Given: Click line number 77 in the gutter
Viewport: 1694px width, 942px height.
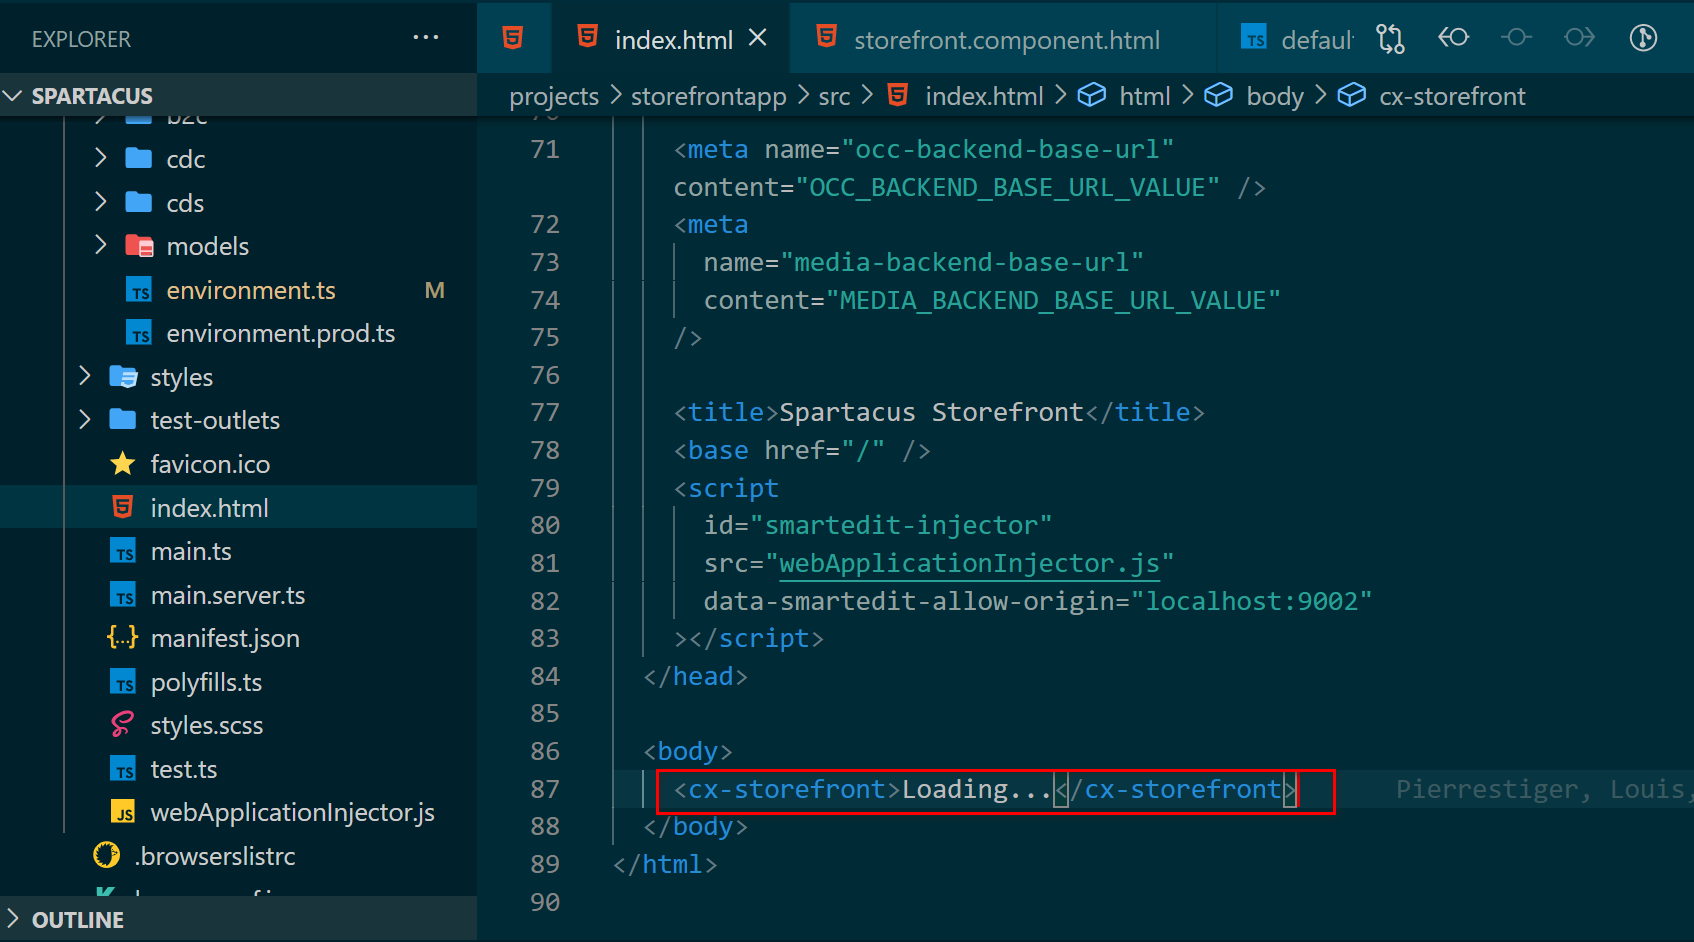Looking at the screenshot, I should (545, 412).
